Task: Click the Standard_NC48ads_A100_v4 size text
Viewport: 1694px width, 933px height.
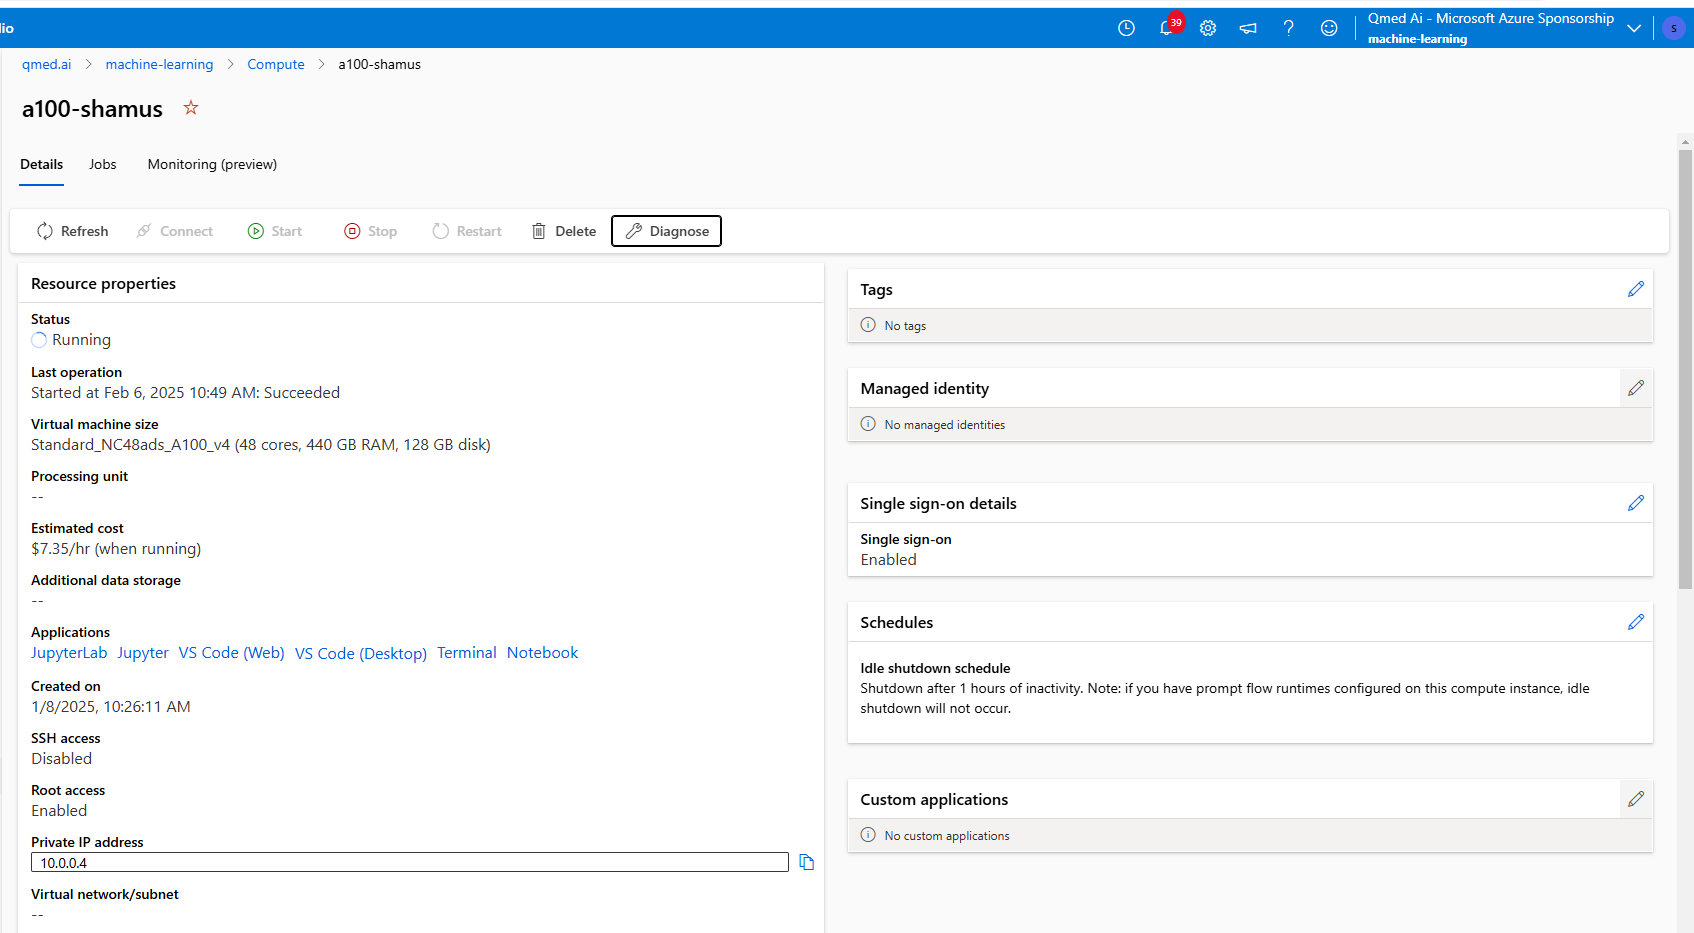Action: (x=261, y=445)
